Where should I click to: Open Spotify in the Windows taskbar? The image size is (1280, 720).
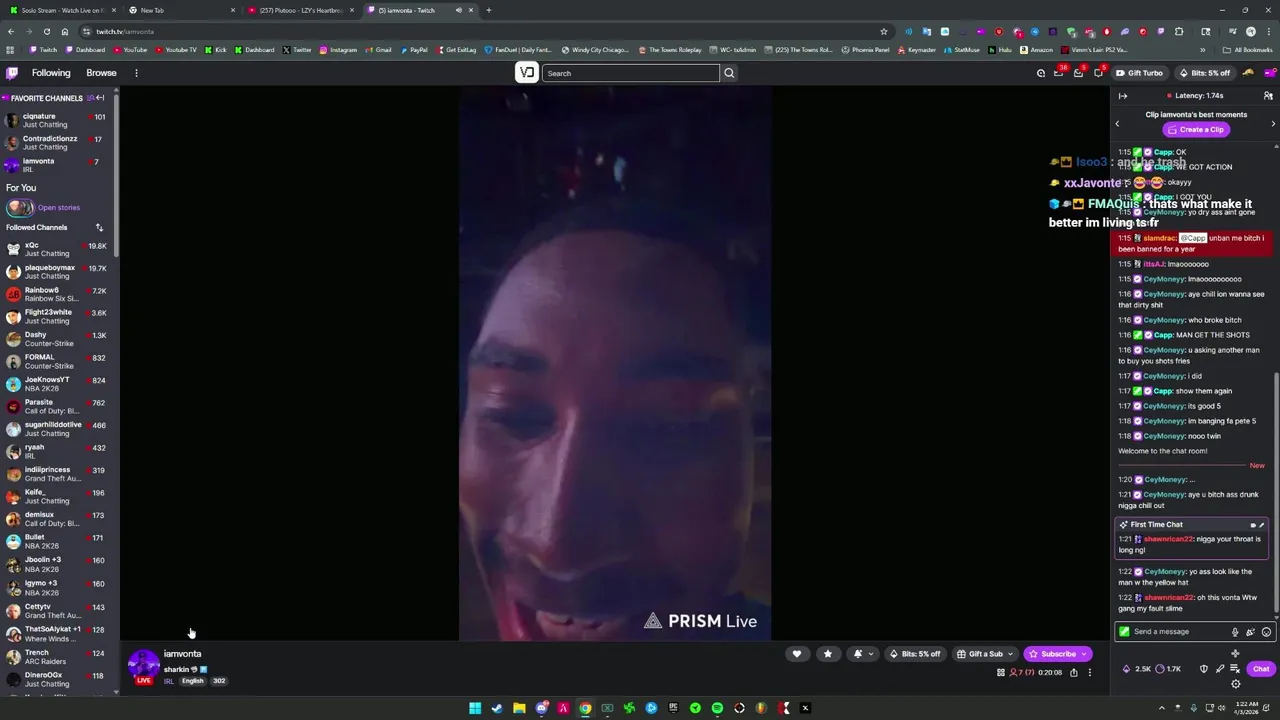coord(717,708)
